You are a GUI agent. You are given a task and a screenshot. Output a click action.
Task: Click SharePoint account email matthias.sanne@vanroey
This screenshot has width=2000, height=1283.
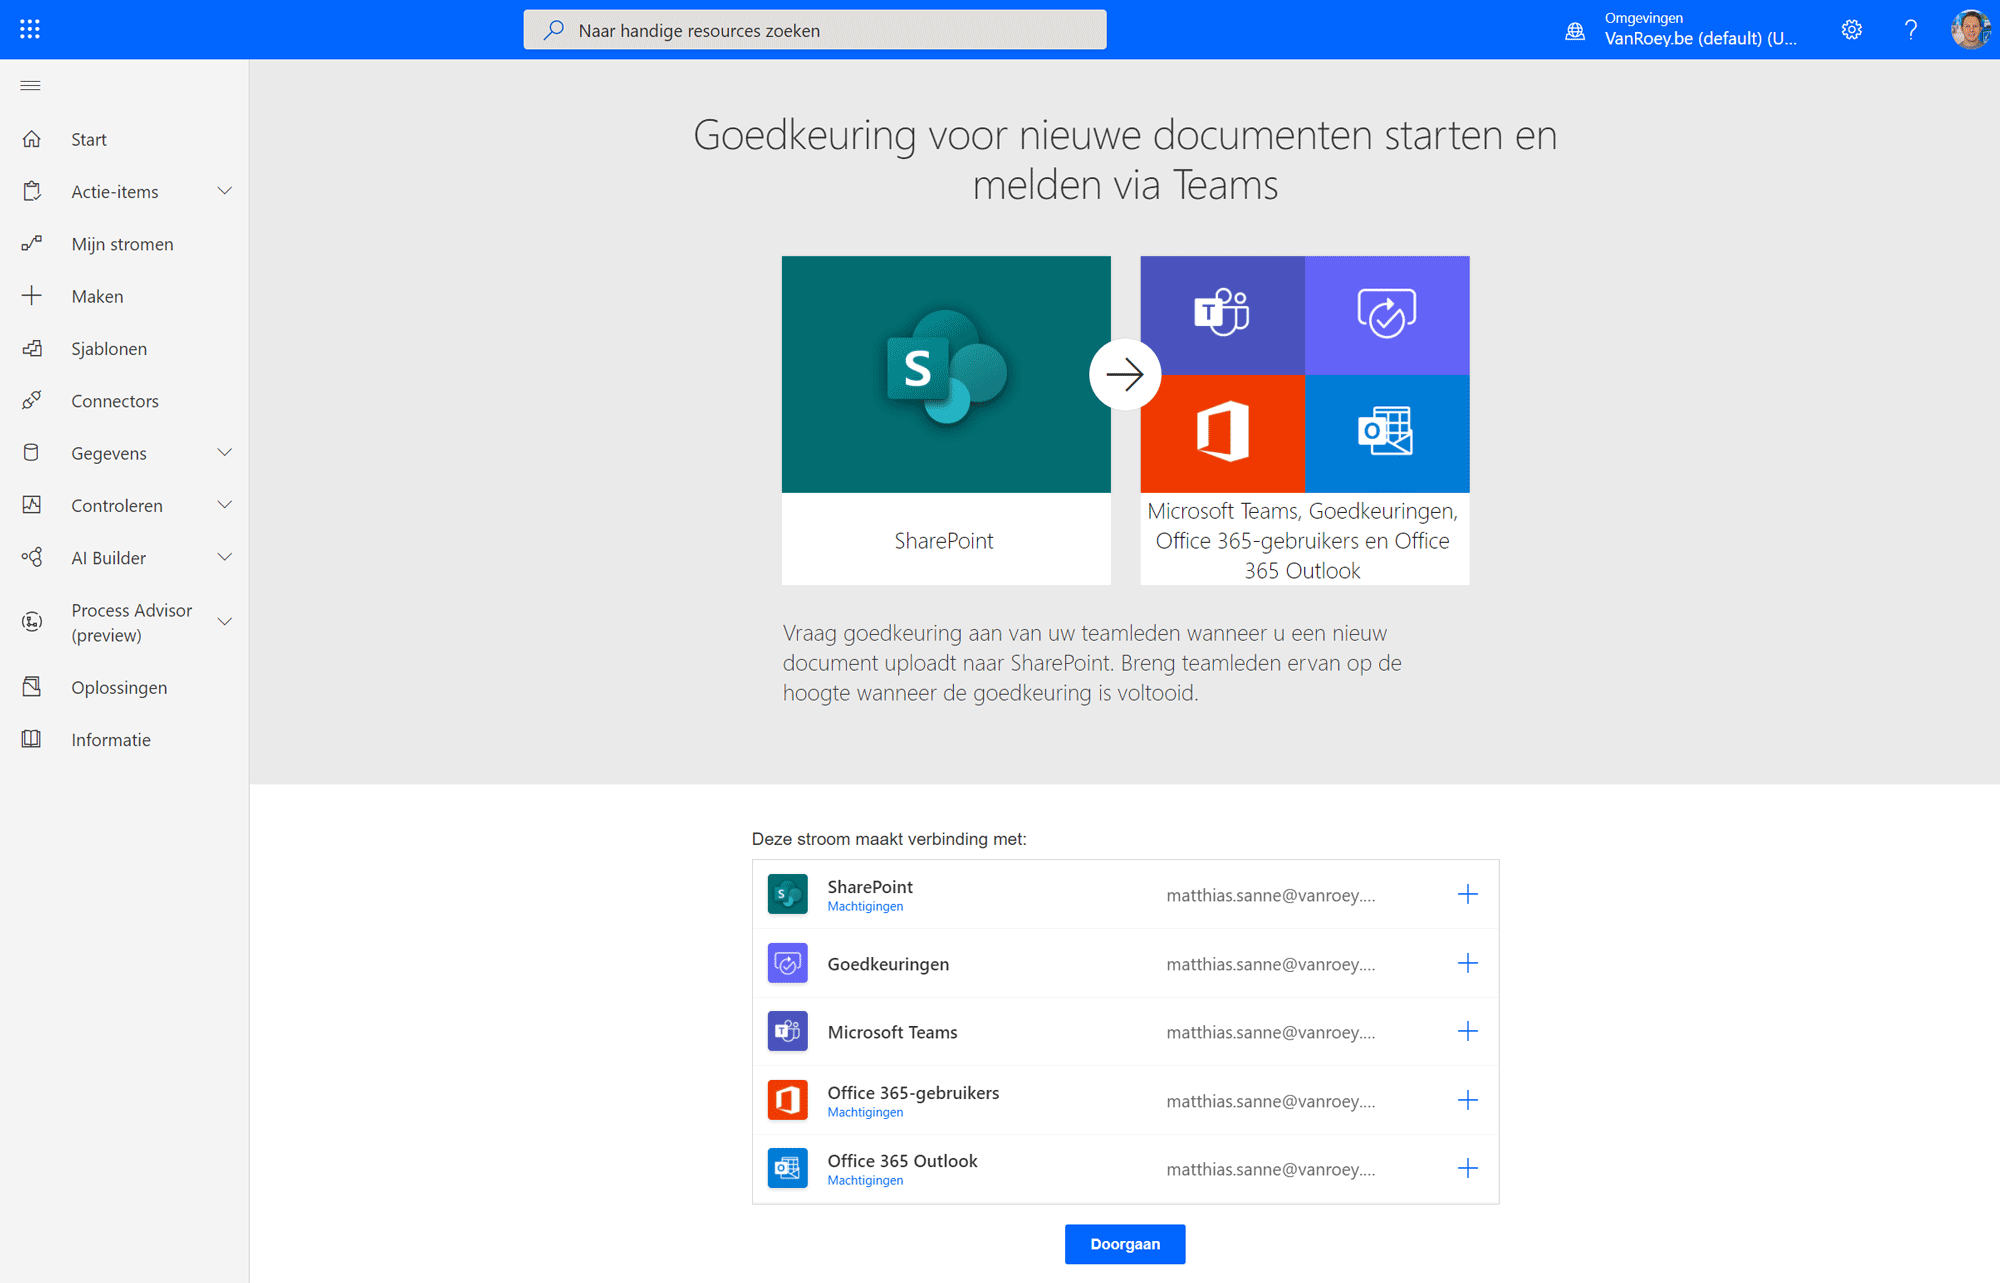pos(1270,895)
